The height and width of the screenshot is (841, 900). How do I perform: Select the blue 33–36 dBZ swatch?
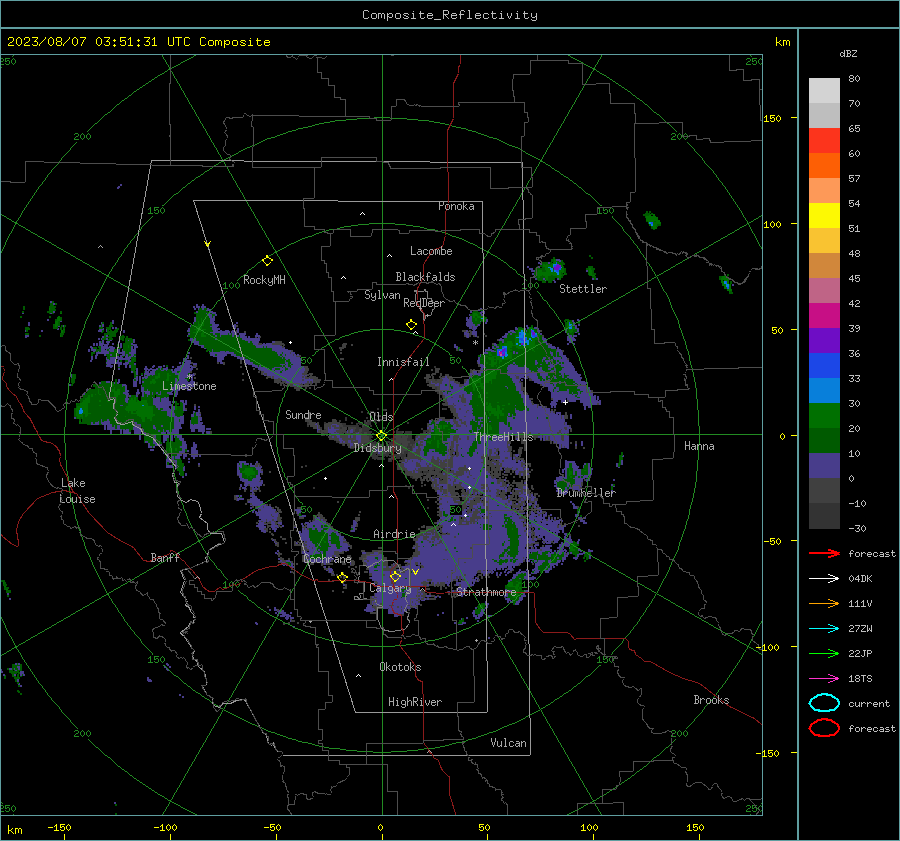click(x=824, y=365)
